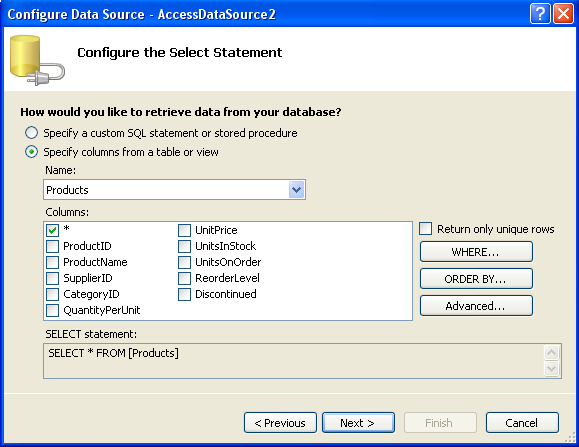The width and height of the screenshot is (579, 447).
Task: Uncheck the asterisk all-columns checkbox
Action: pyautogui.click(x=52, y=230)
